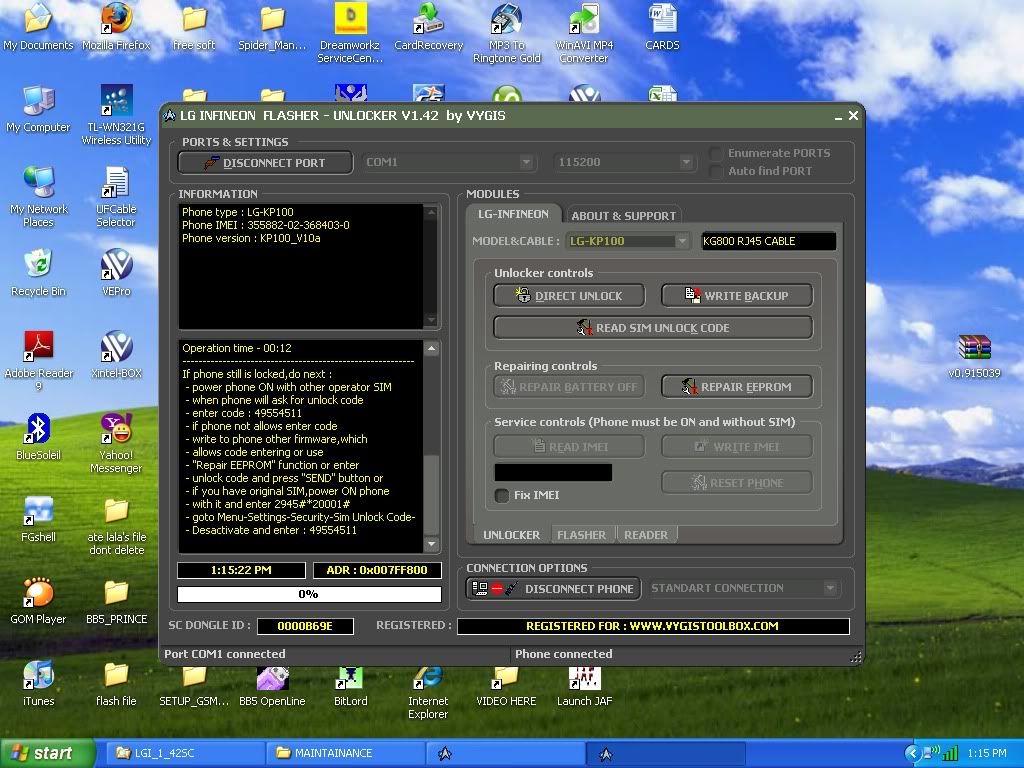Launch Internet Explorer from the desktop

click(428, 692)
